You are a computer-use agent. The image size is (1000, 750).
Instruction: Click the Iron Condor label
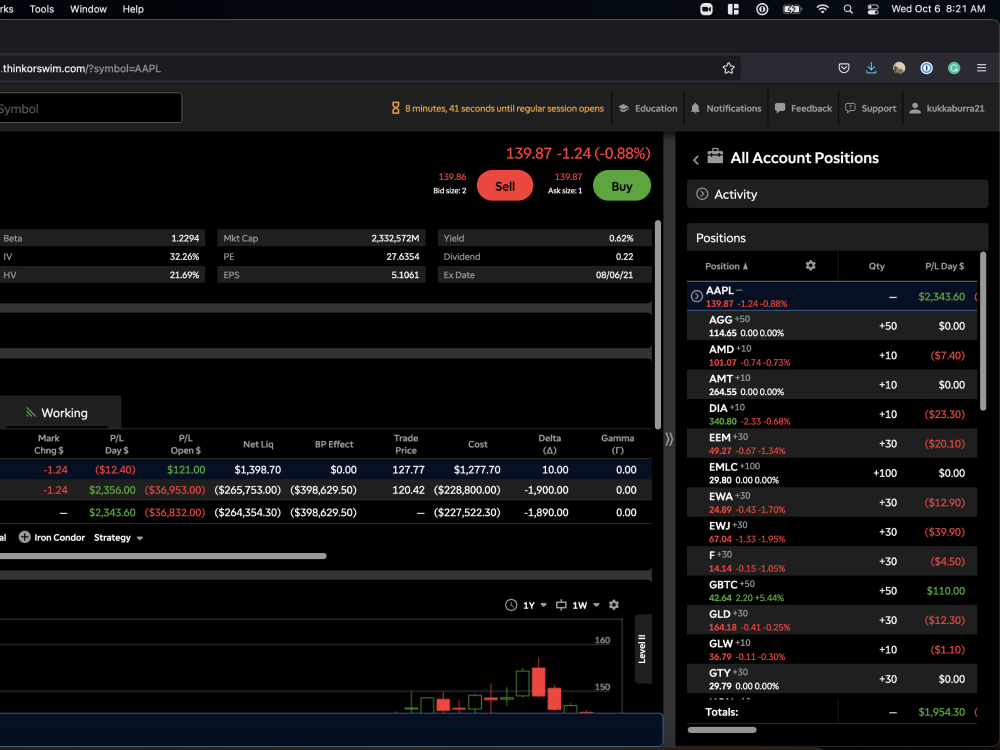click(59, 538)
